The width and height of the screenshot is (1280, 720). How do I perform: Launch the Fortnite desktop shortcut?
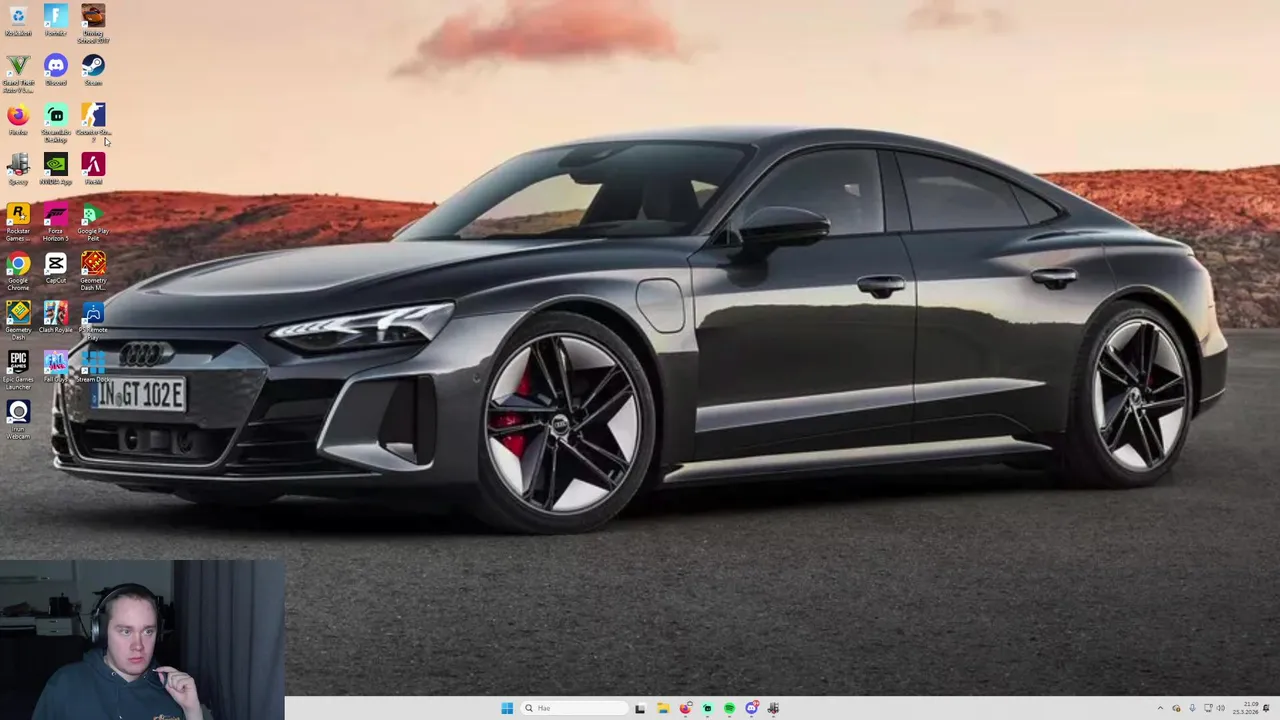55,21
